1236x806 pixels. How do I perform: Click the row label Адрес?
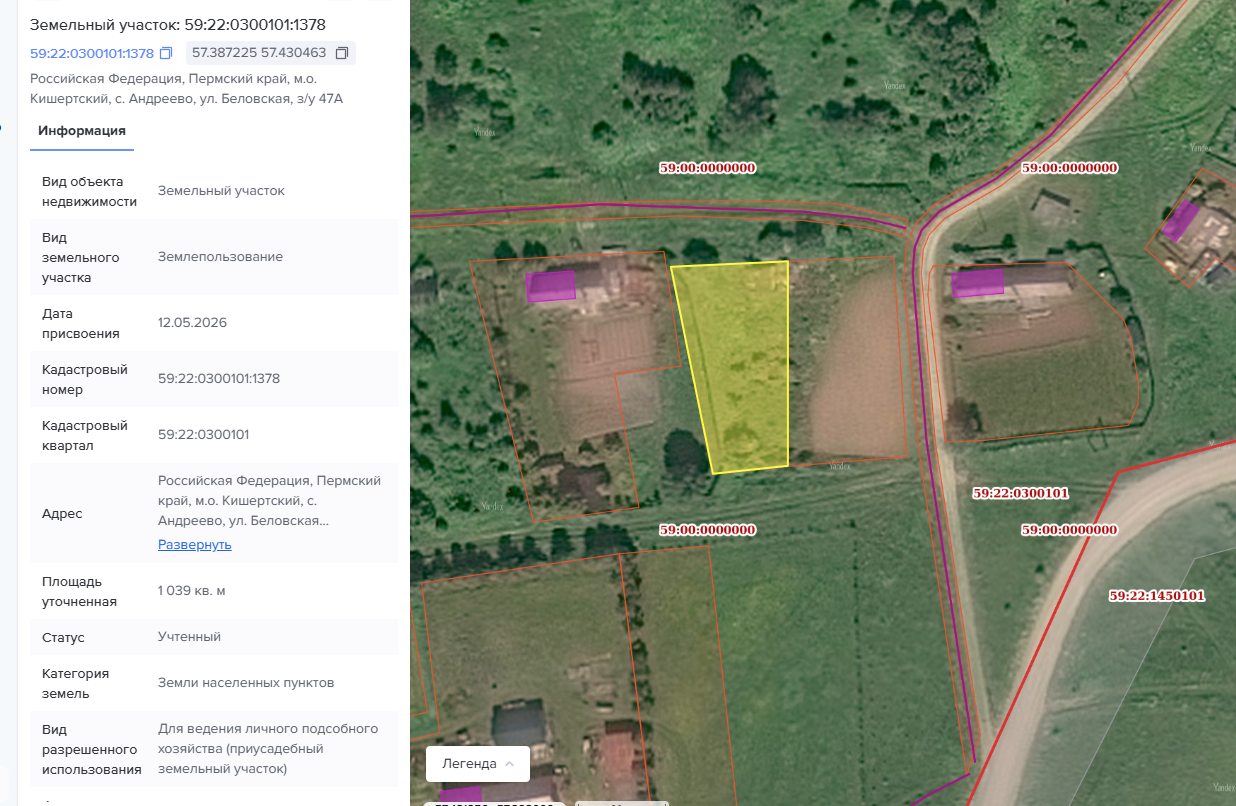coord(62,514)
